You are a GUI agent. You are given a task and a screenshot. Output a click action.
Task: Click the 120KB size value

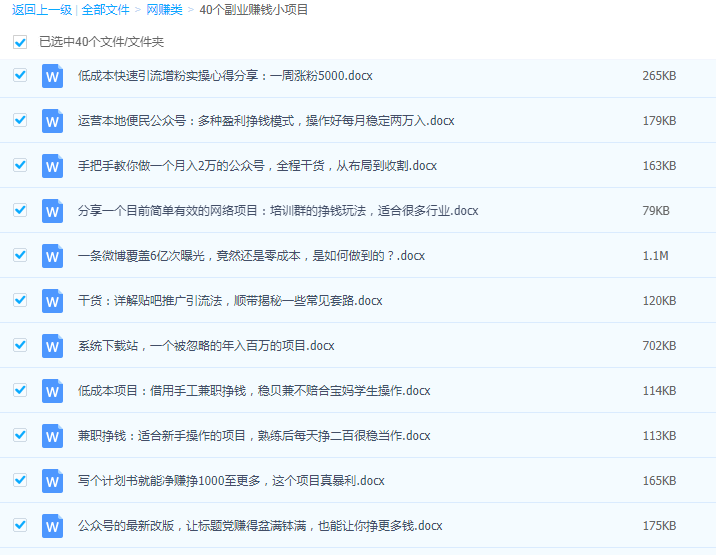point(659,301)
